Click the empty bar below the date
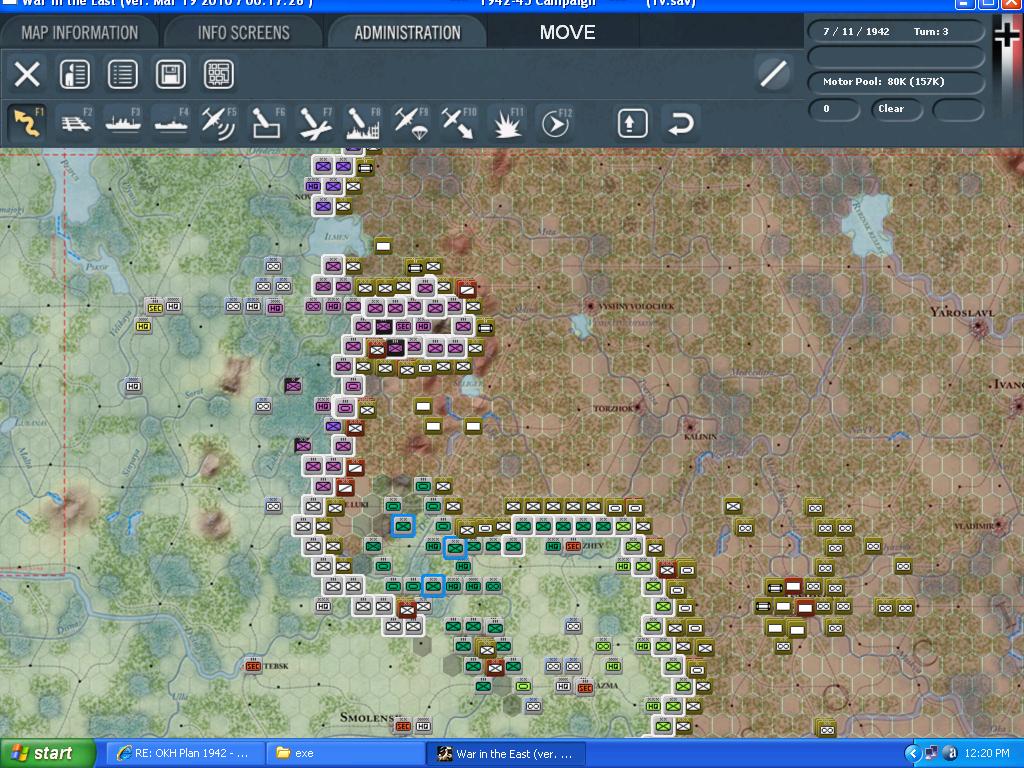 coord(895,56)
